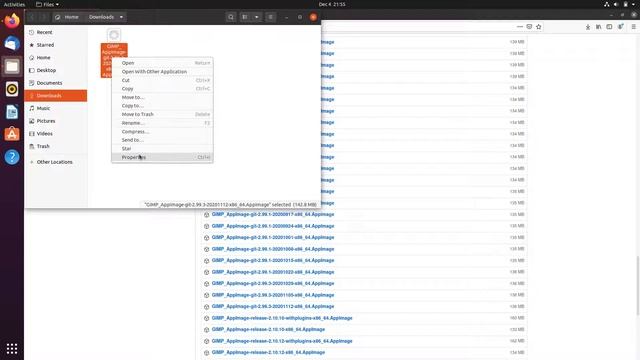Open Pictures folder in sidebar
The width and height of the screenshot is (640, 360).
pyautogui.click(x=56, y=121)
